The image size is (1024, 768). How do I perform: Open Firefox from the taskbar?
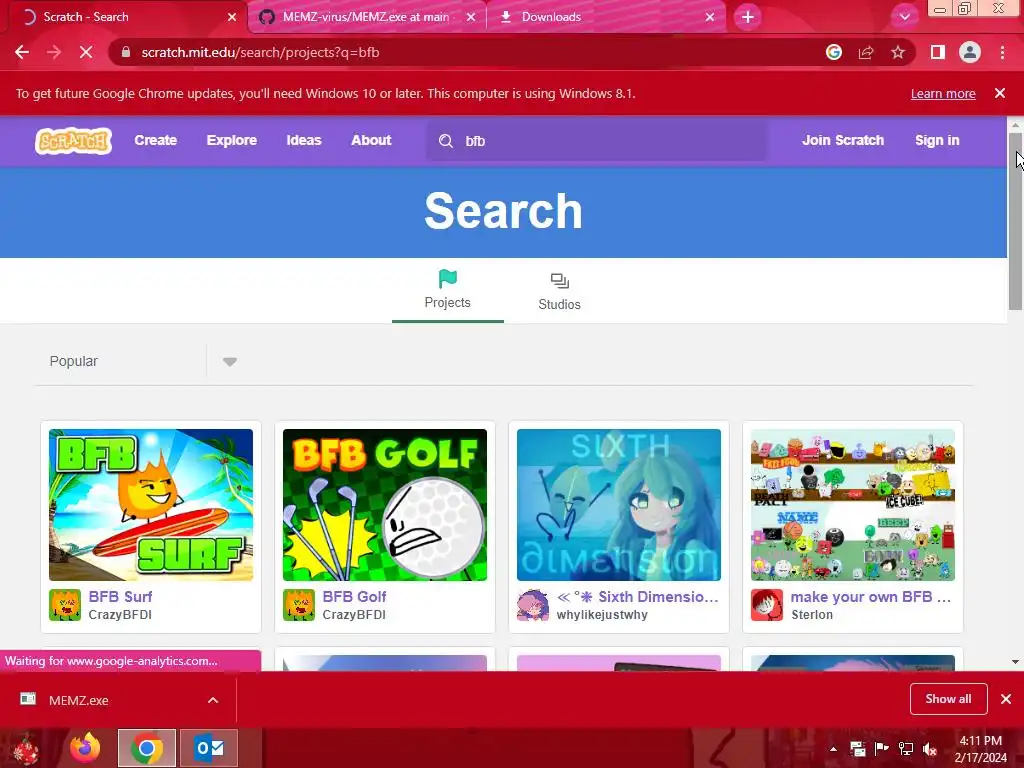[x=85, y=748]
